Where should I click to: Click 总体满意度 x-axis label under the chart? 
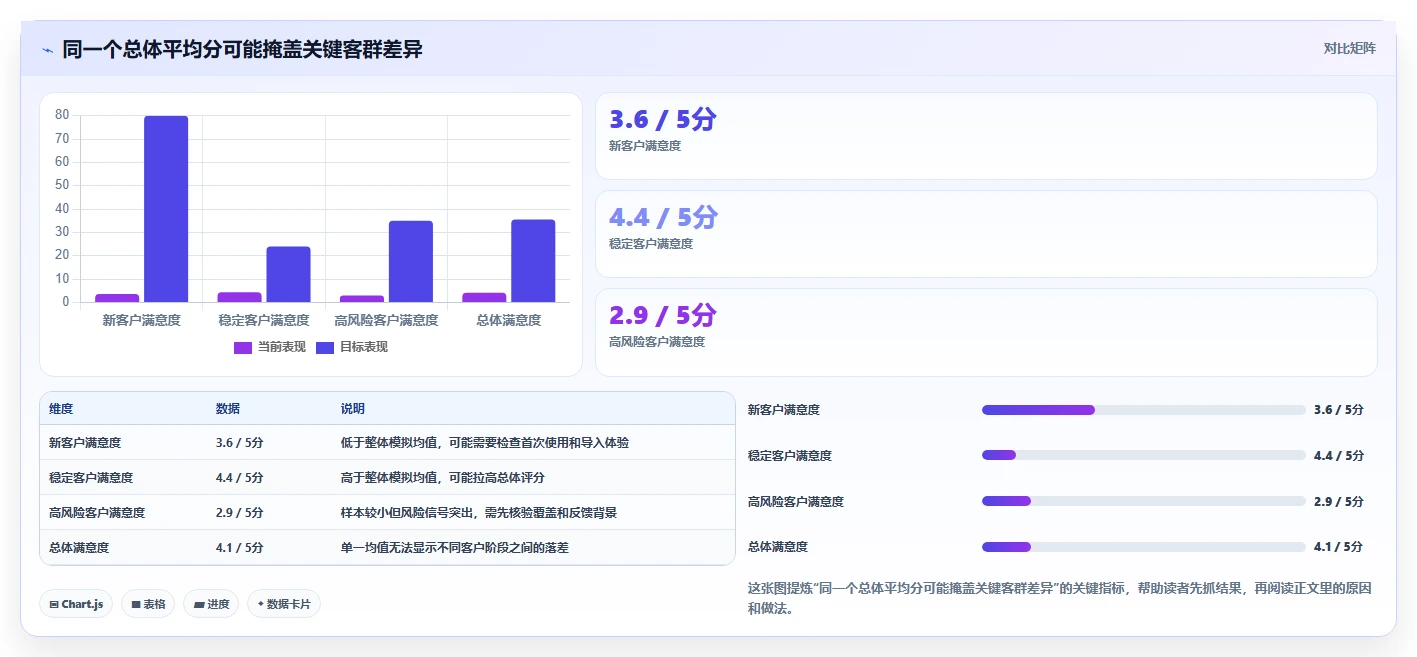[509, 320]
